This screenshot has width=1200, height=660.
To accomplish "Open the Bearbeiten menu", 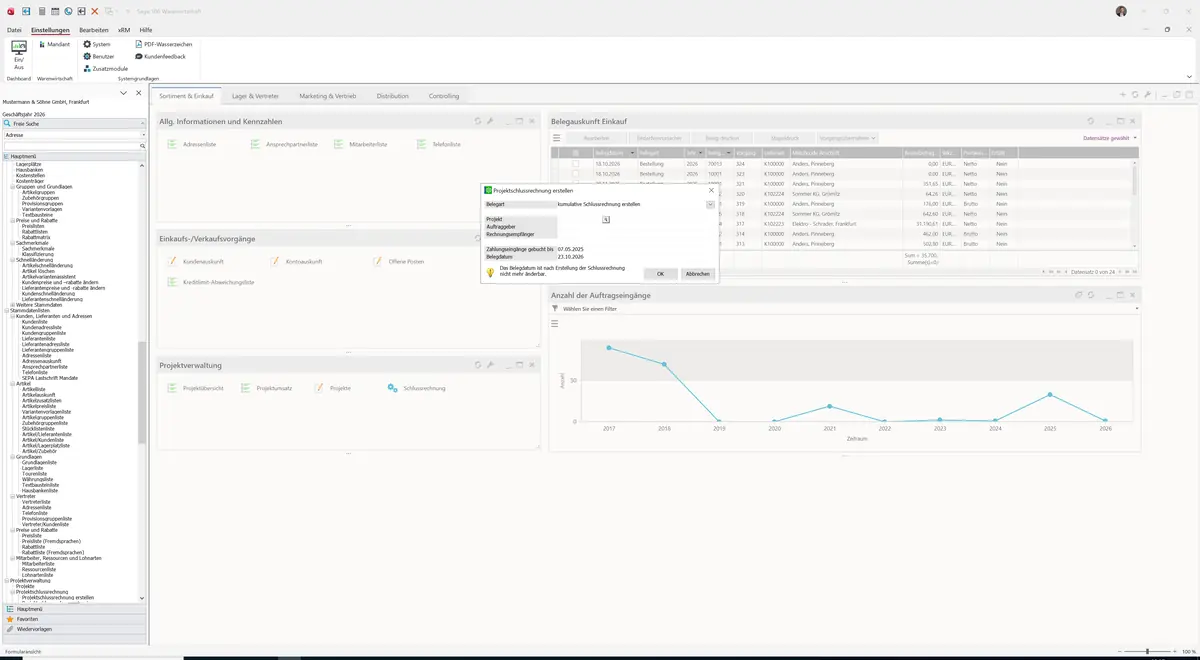I will pos(94,30).
